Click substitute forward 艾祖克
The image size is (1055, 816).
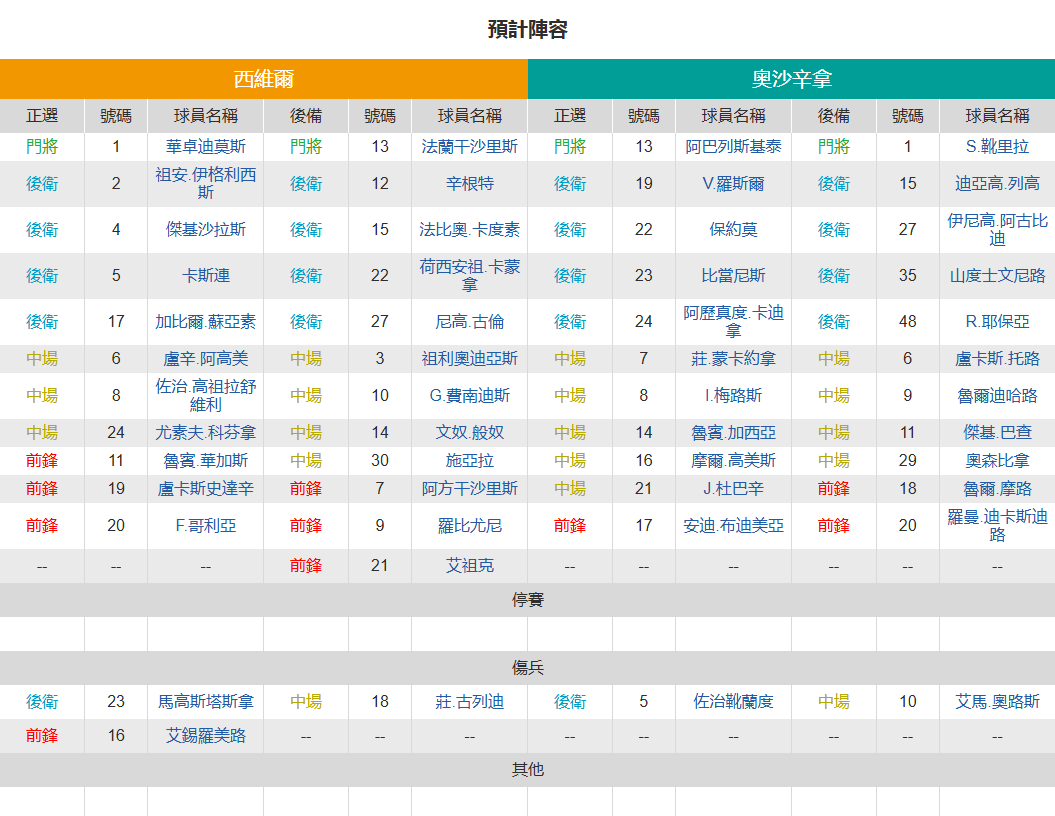(470, 566)
